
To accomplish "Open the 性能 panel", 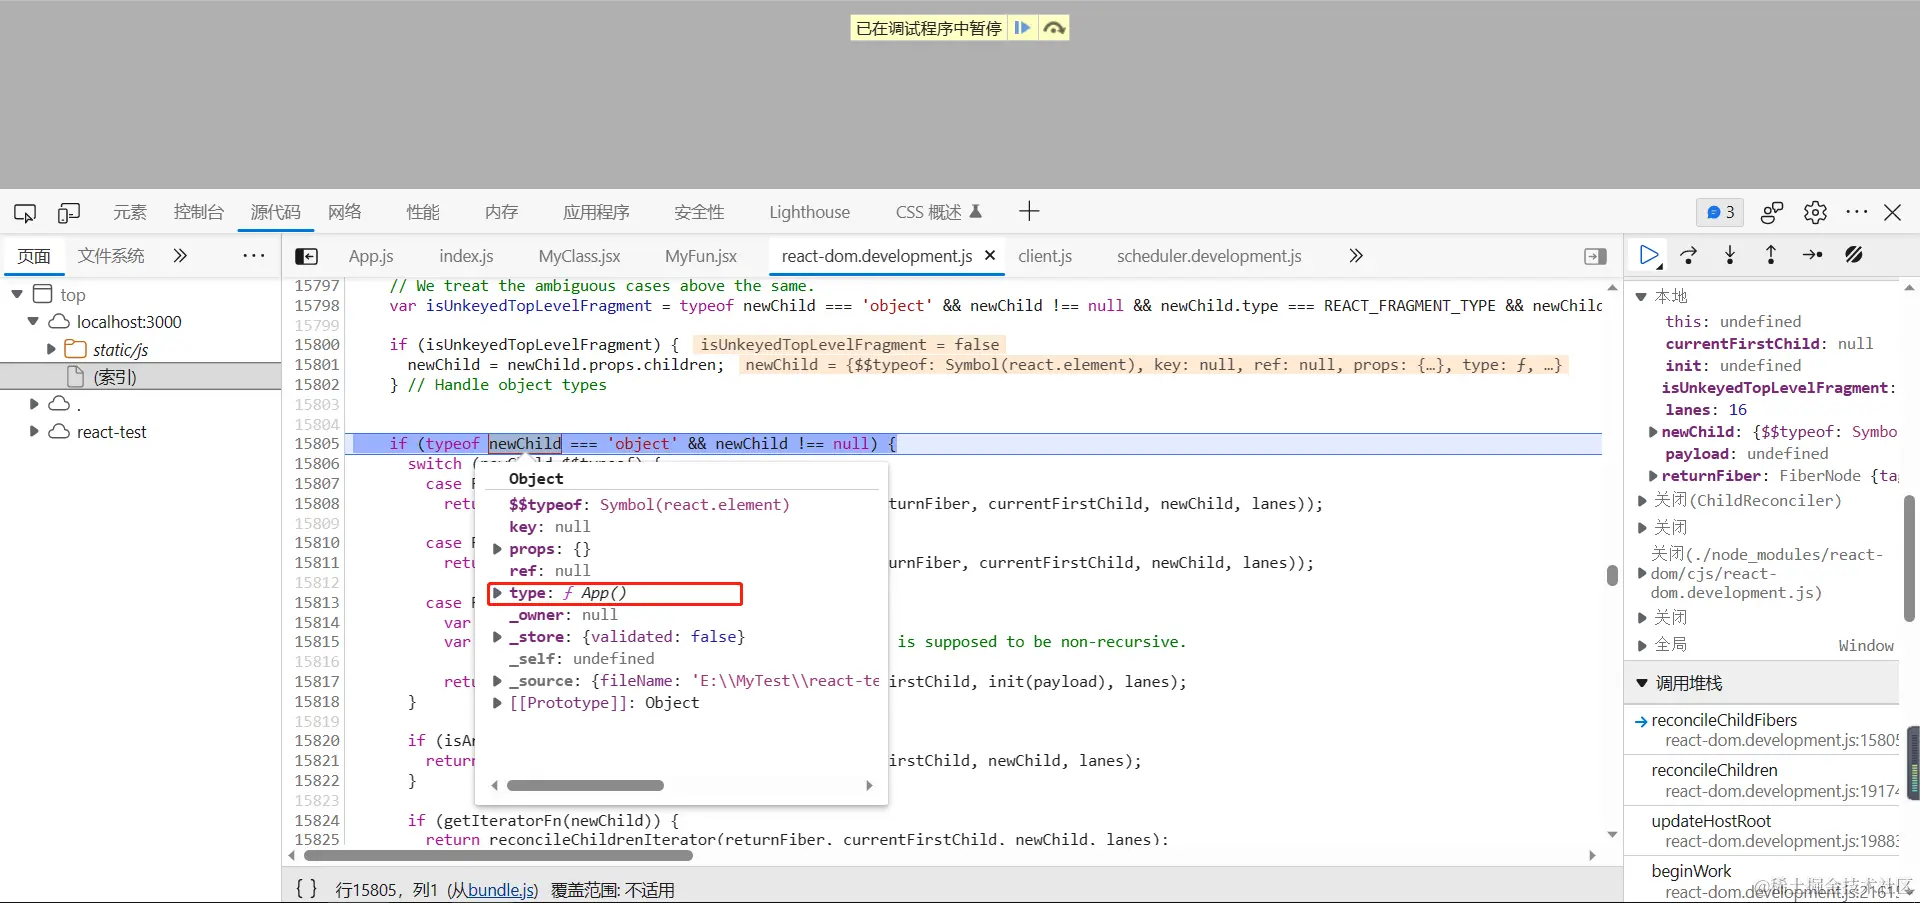I will (423, 212).
